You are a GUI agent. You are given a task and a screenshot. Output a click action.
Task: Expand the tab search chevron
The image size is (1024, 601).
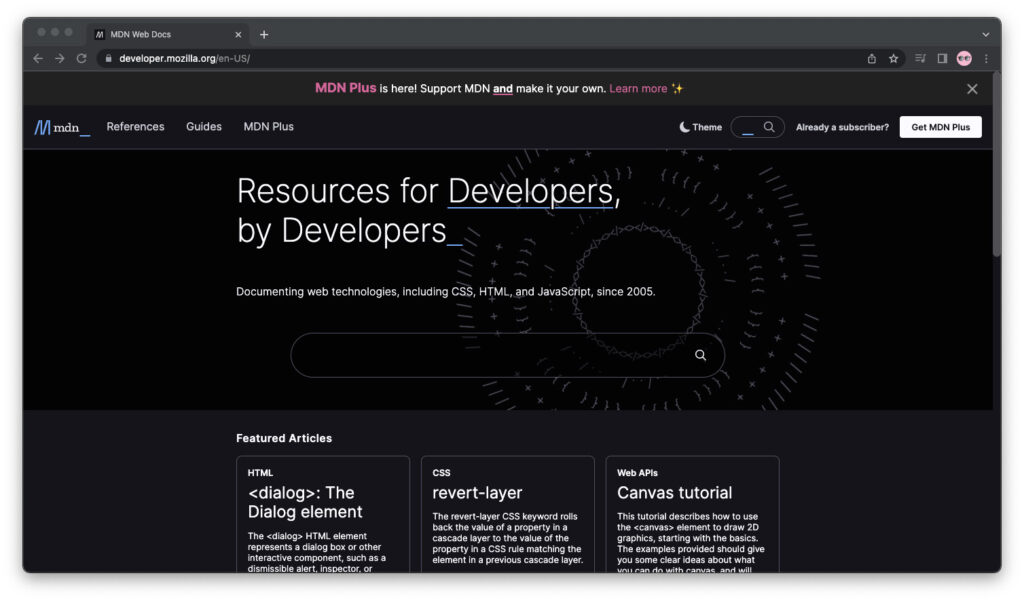pyautogui.click(x=985, y=35)
